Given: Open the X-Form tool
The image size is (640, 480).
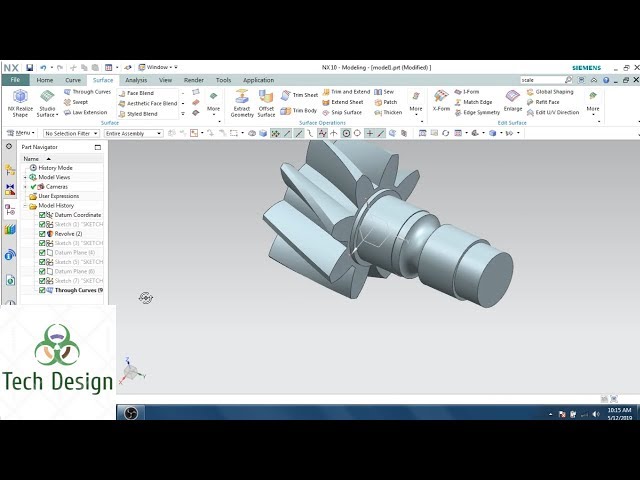Looking at the screenshot, I should click(441, 101).
